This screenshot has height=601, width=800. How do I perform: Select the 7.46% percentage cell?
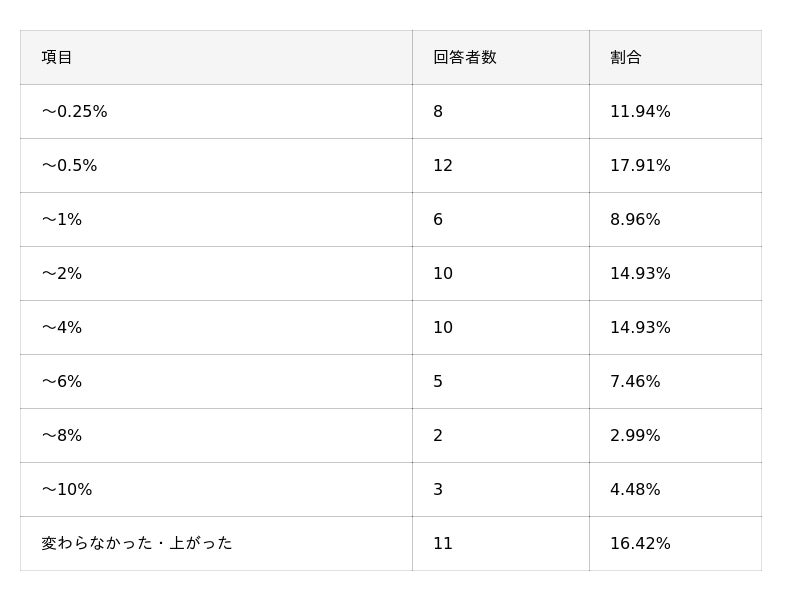click(635, 382)
